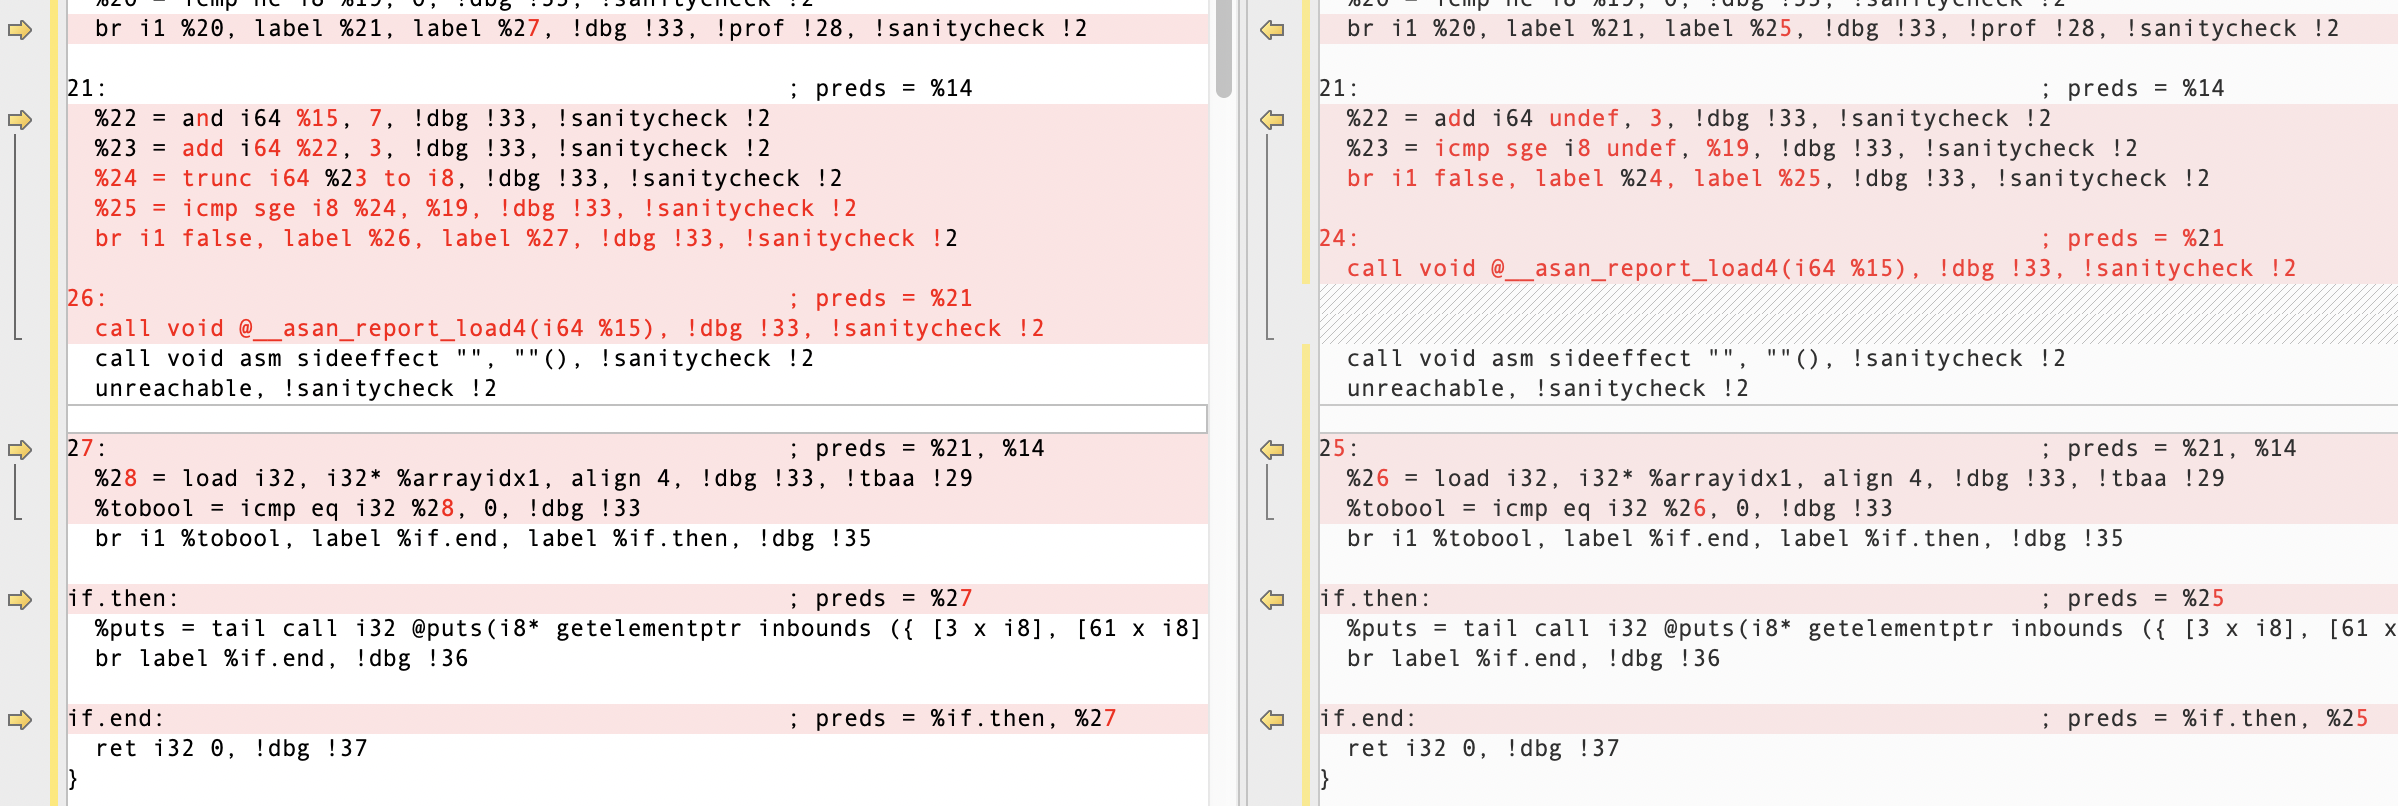2398x806 pixels.
Task: Click '%26 = load i32' line in right pane
Action: [1786, 479]
